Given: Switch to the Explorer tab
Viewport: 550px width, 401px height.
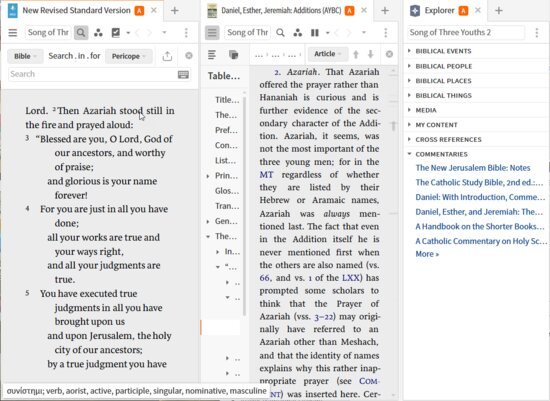Looking at the screenshot, I should pos(439,11).
